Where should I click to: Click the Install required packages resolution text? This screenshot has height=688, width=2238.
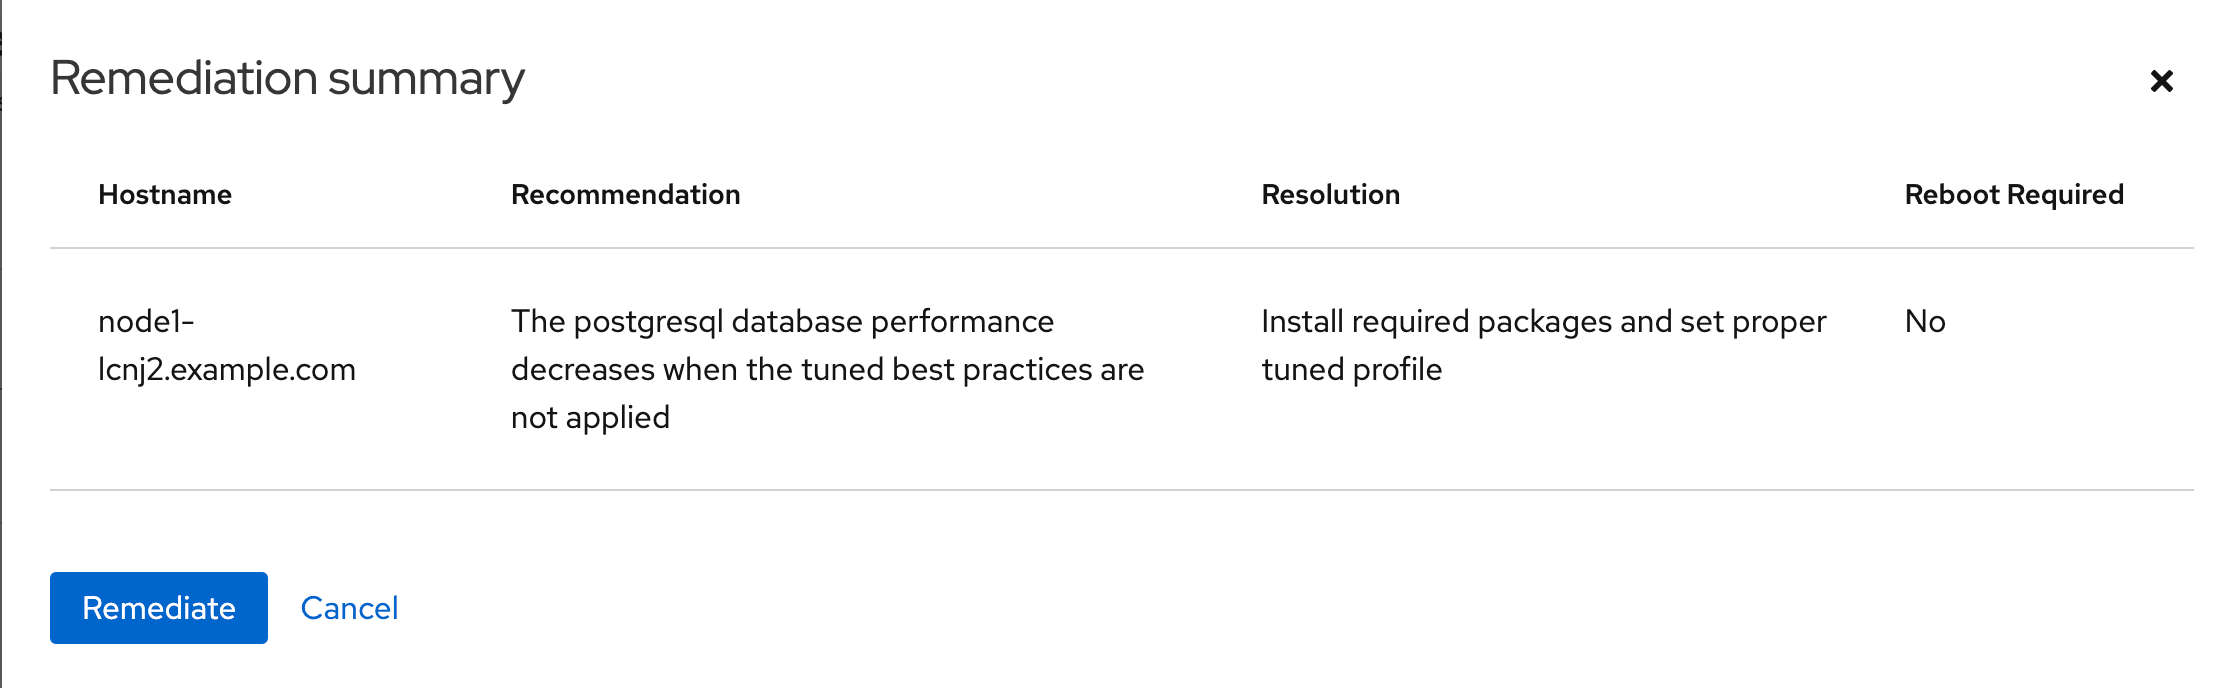coord(1544,345)
